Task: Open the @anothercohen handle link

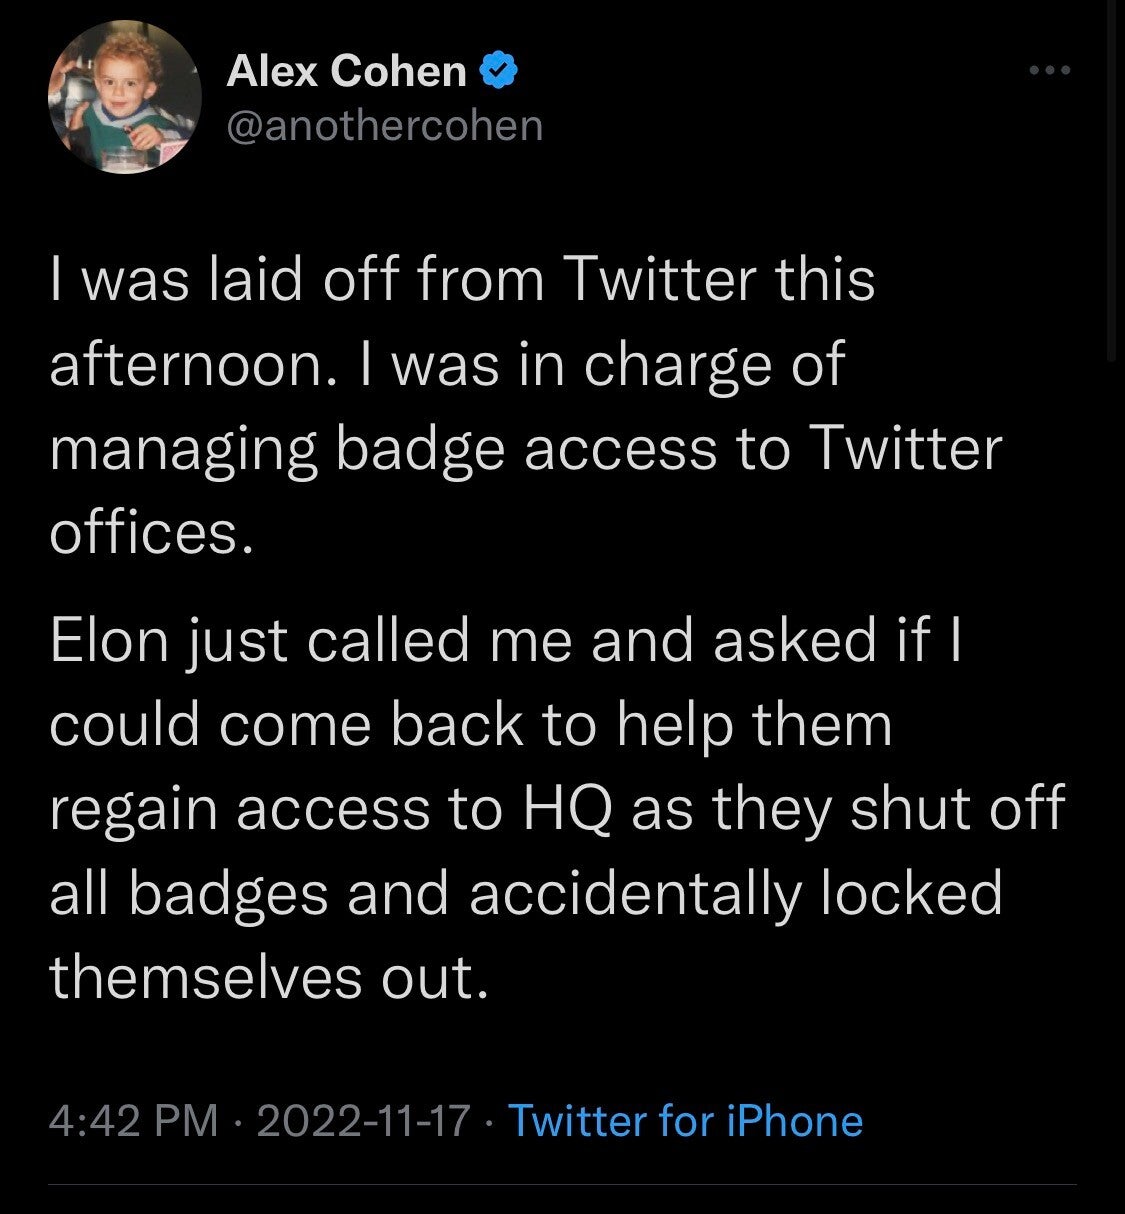Action: 385,125
